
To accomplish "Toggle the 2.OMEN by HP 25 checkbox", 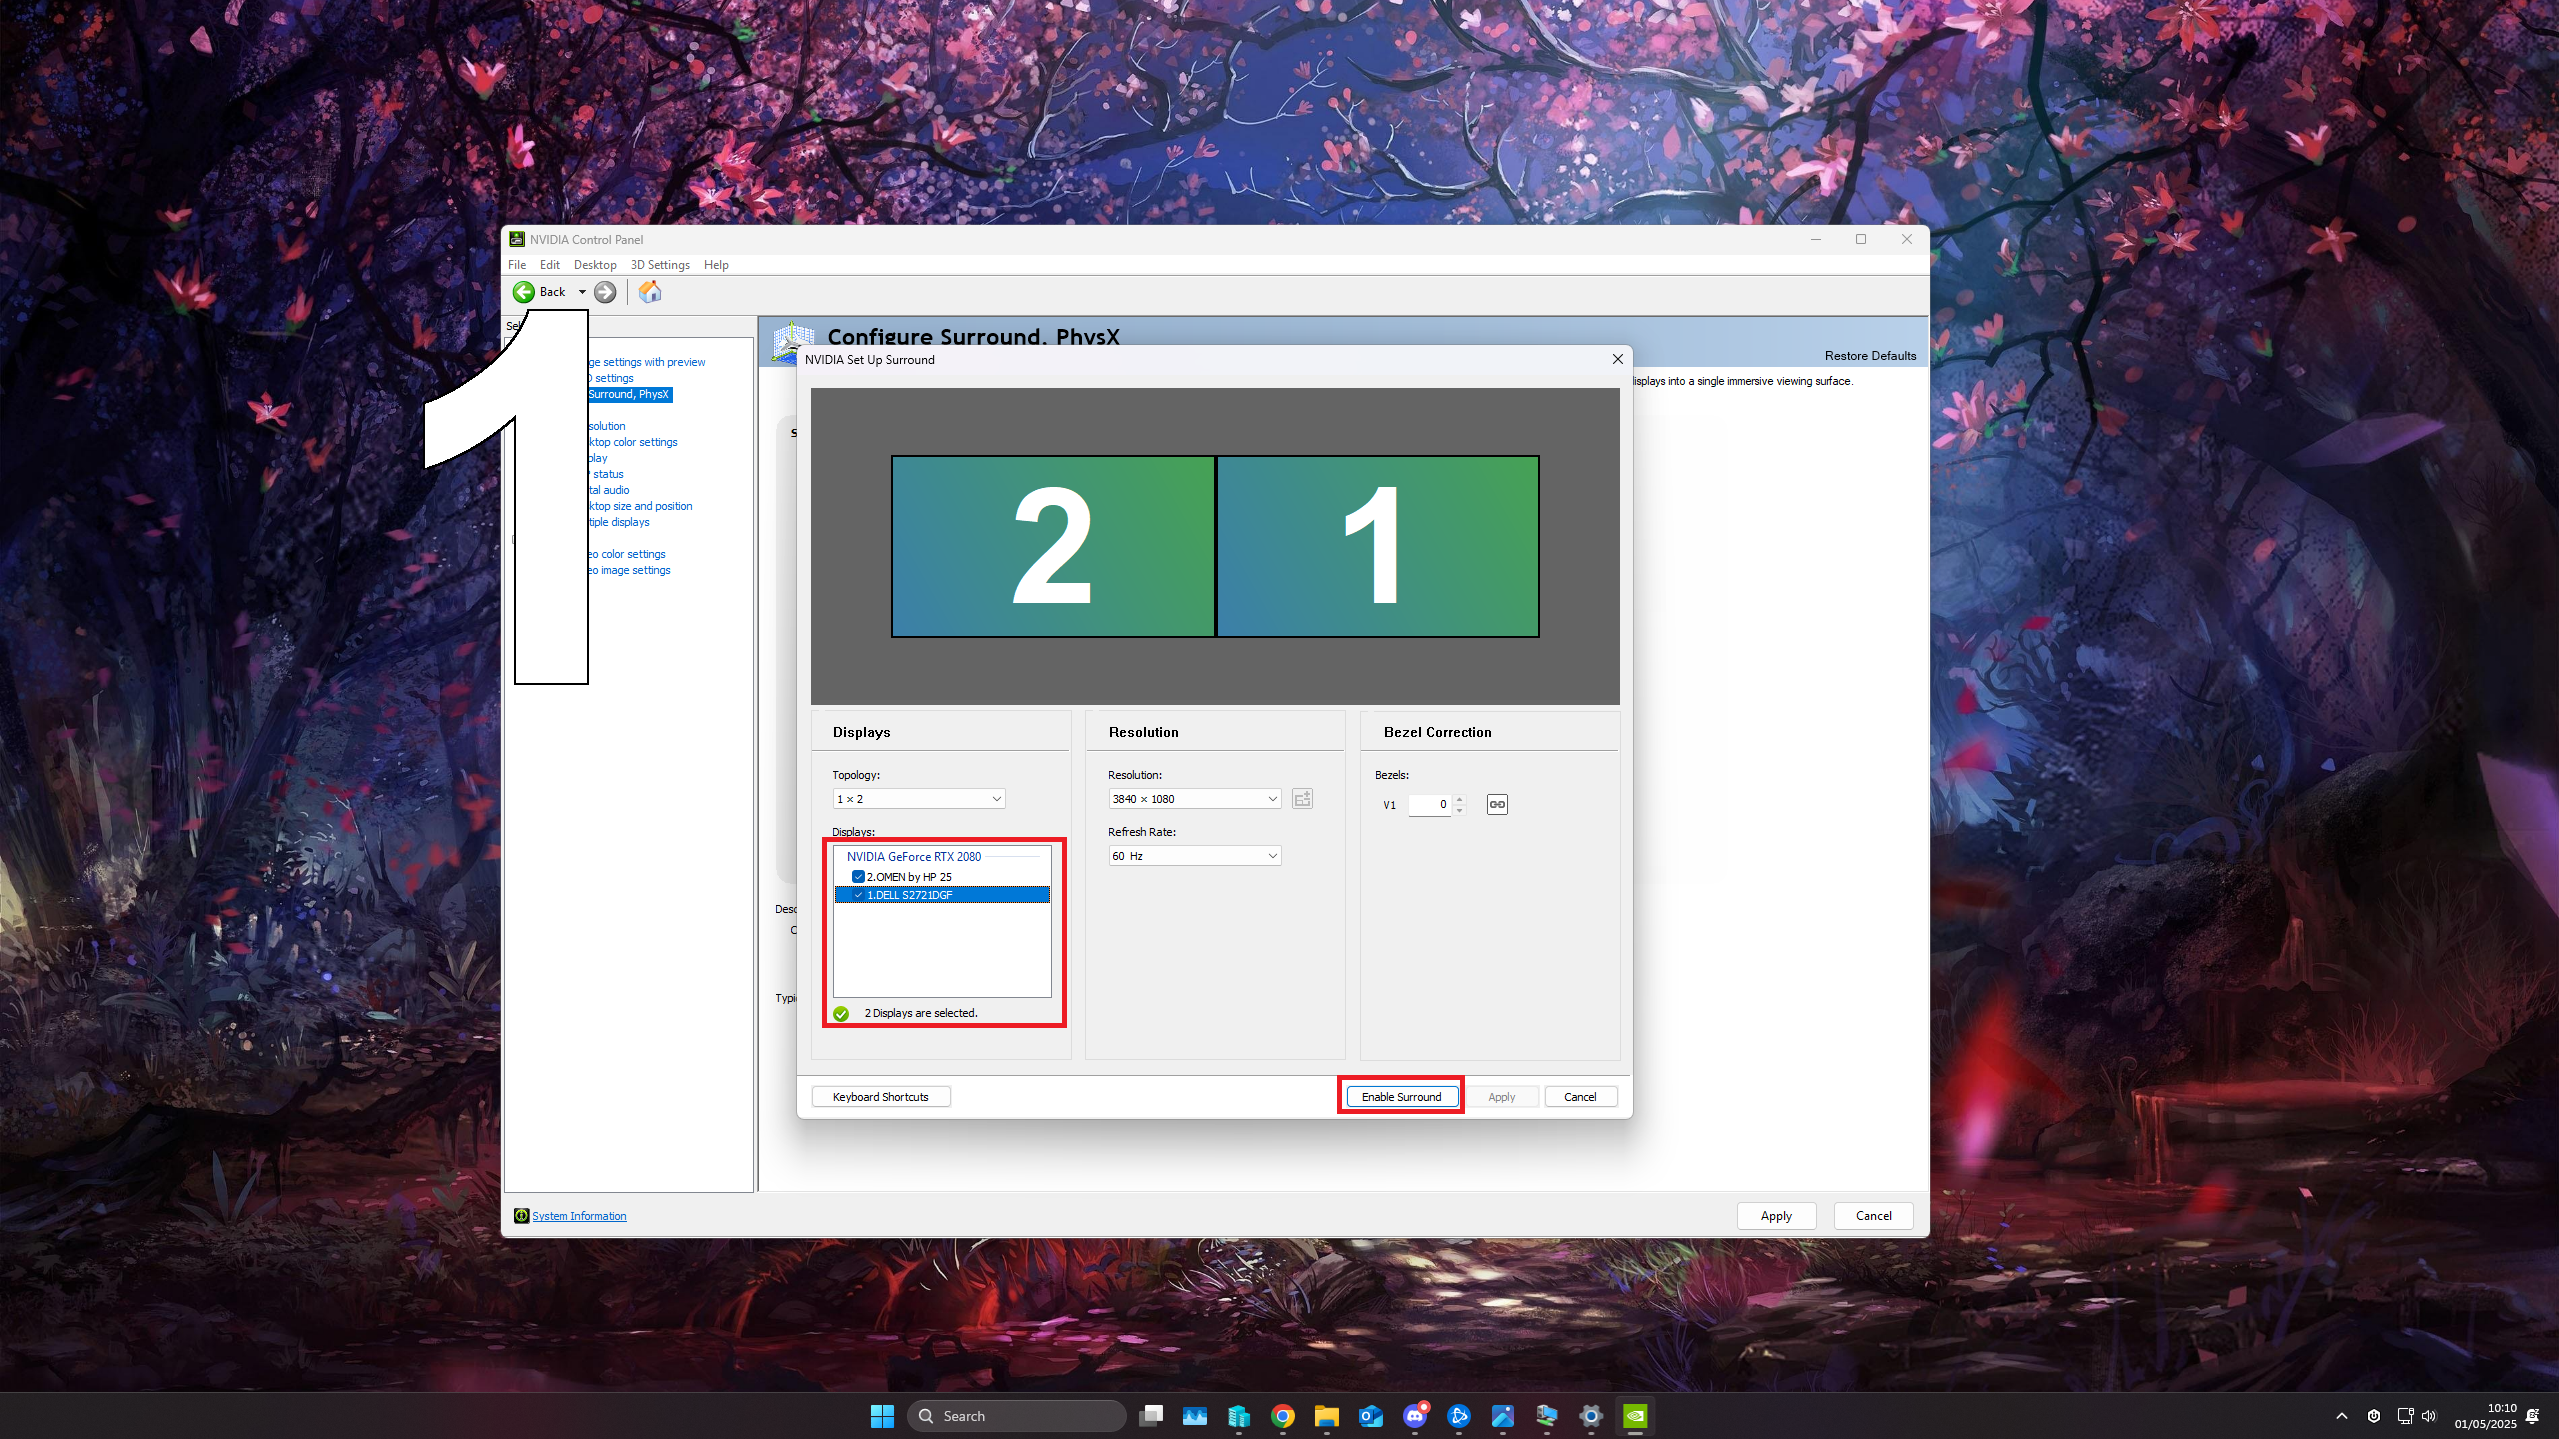I will coord(858,877).
